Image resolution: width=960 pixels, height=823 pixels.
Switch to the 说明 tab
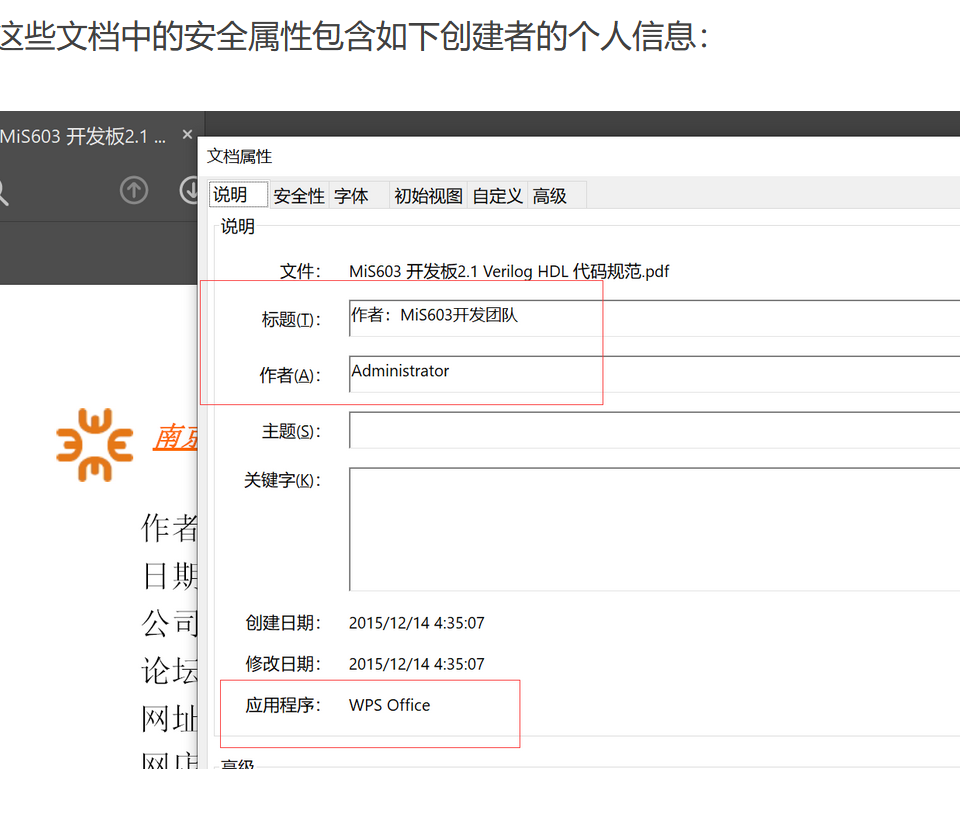click(238, 195)
